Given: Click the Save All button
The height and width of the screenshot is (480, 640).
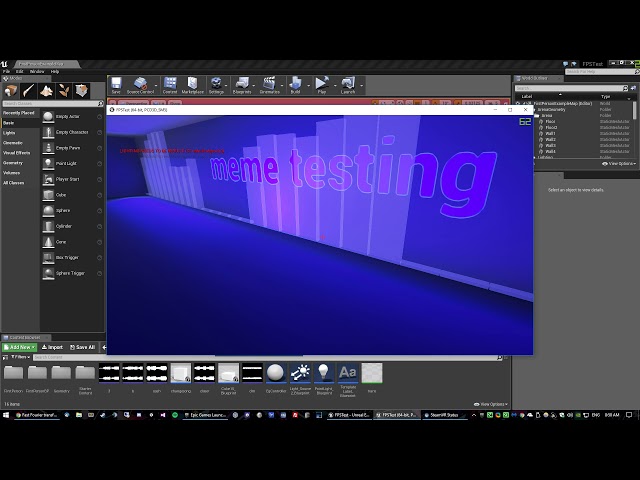Looking at the screenshot, I should pos(82,347).
